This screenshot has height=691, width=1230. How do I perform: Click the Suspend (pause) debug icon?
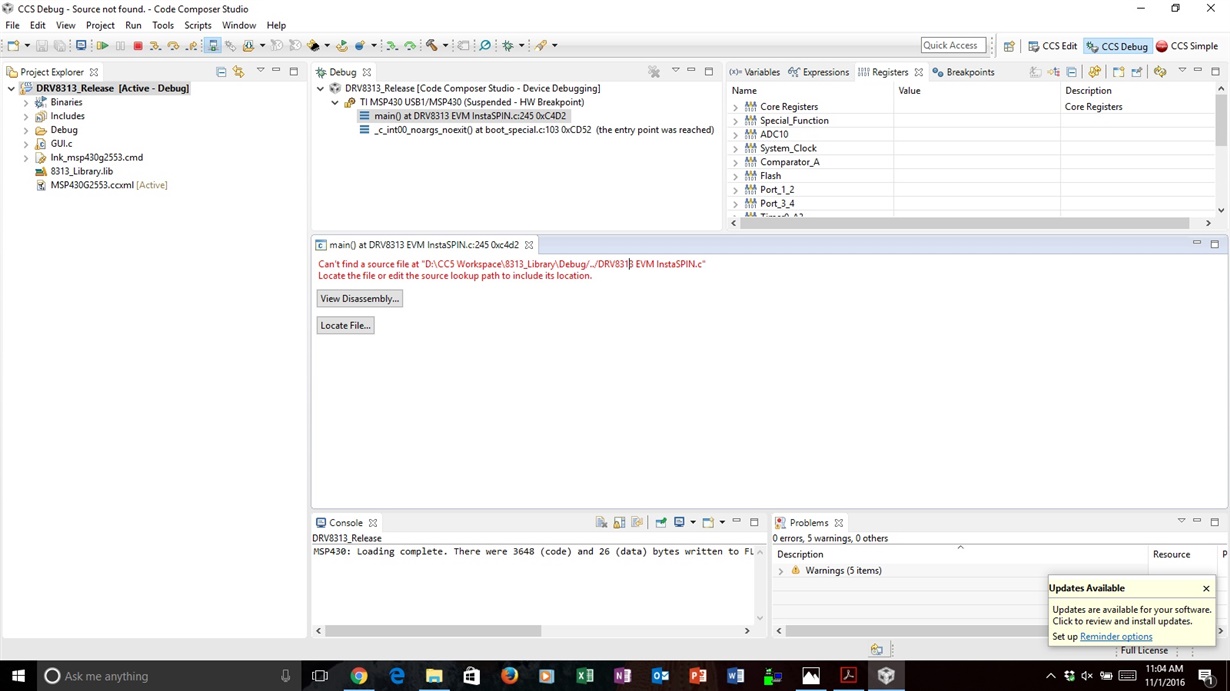[x=120, y=46]
